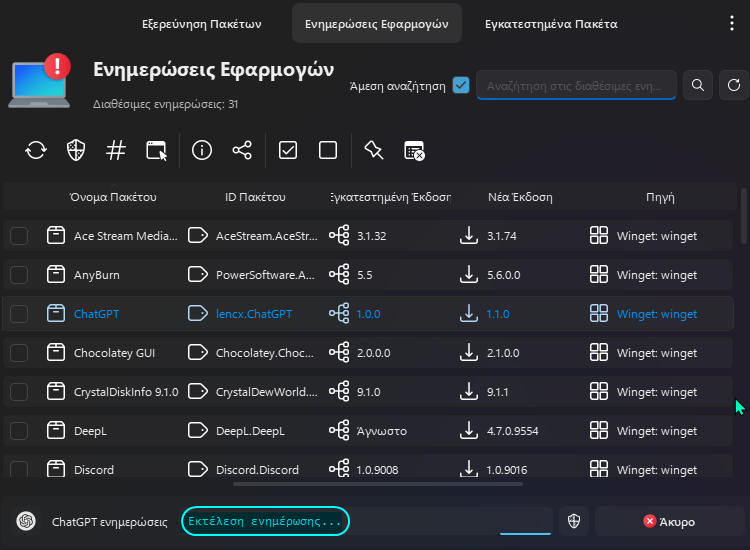Image resolution: width=750 pixels, height=550 pixels.
Task: Click the shield icon in ChatGPT operation bar
Action: click(574, 521)
